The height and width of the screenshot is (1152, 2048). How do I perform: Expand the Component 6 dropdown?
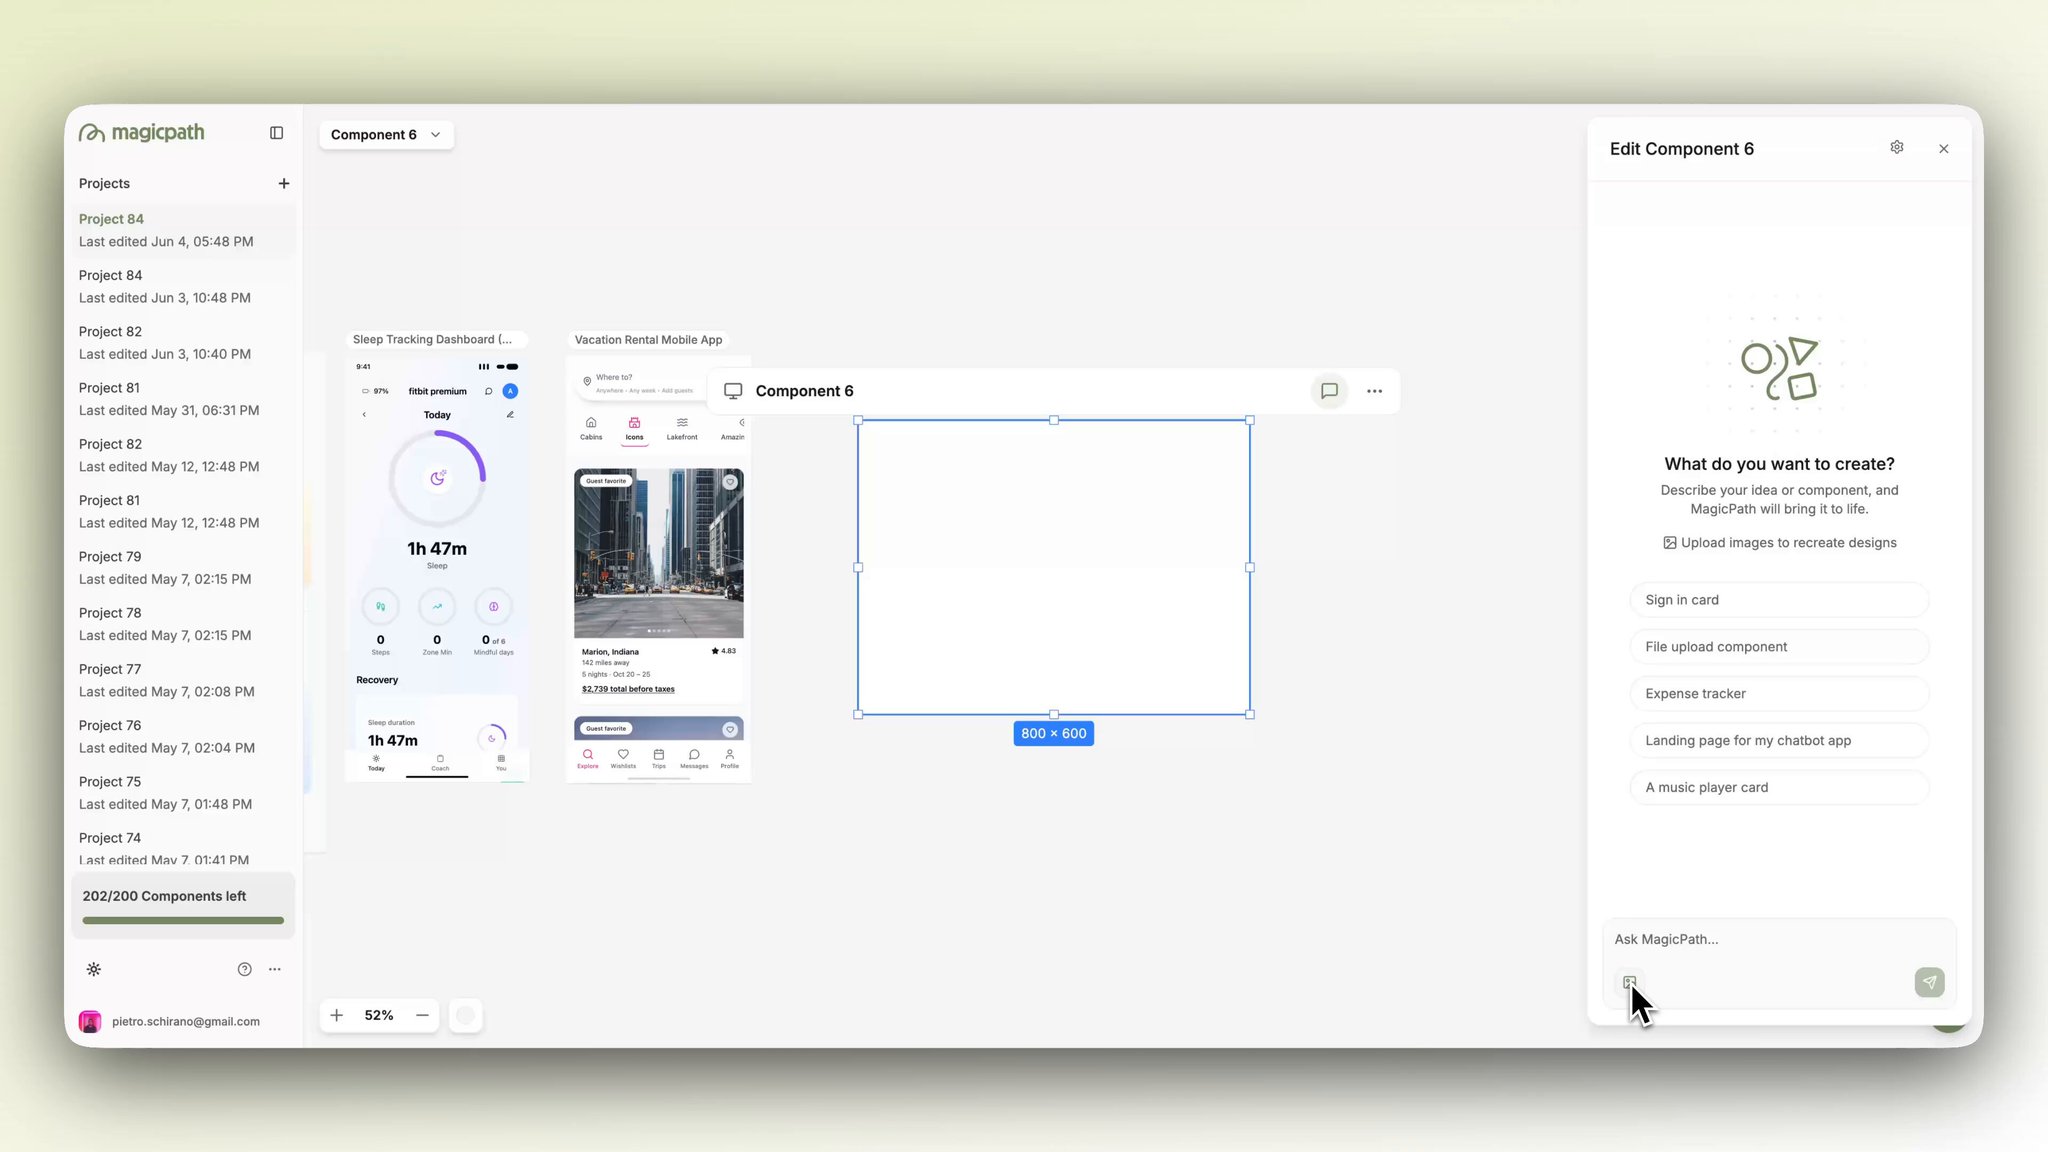386,135
